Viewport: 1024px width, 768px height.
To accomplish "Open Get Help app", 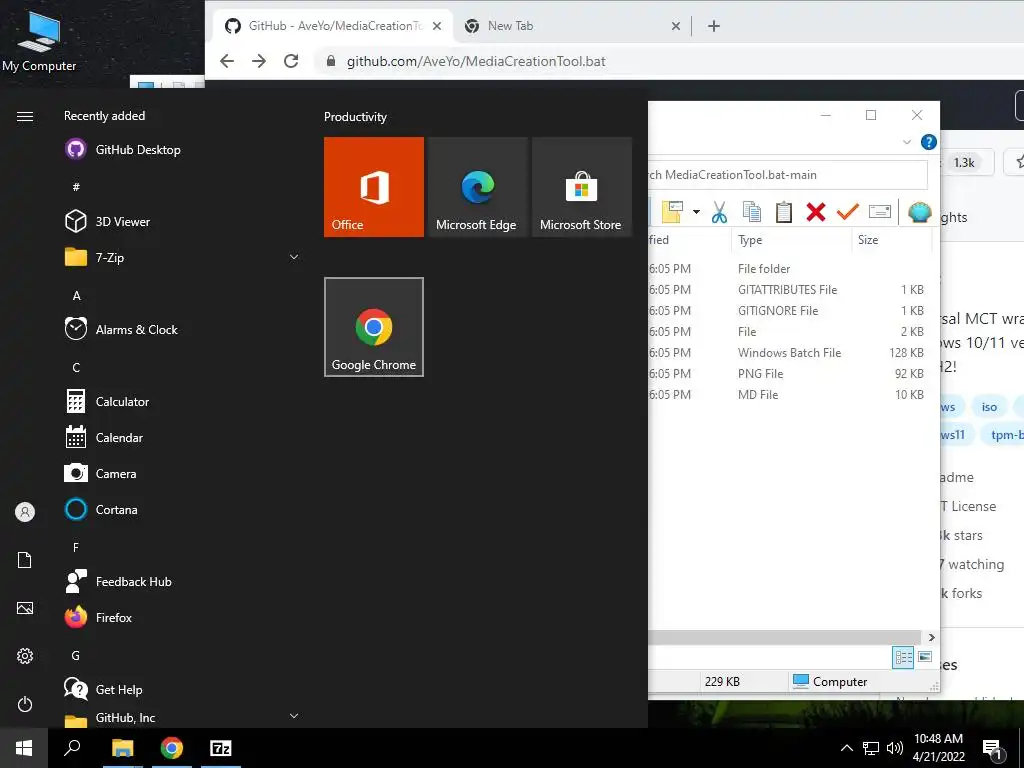I will coord(104,689).
